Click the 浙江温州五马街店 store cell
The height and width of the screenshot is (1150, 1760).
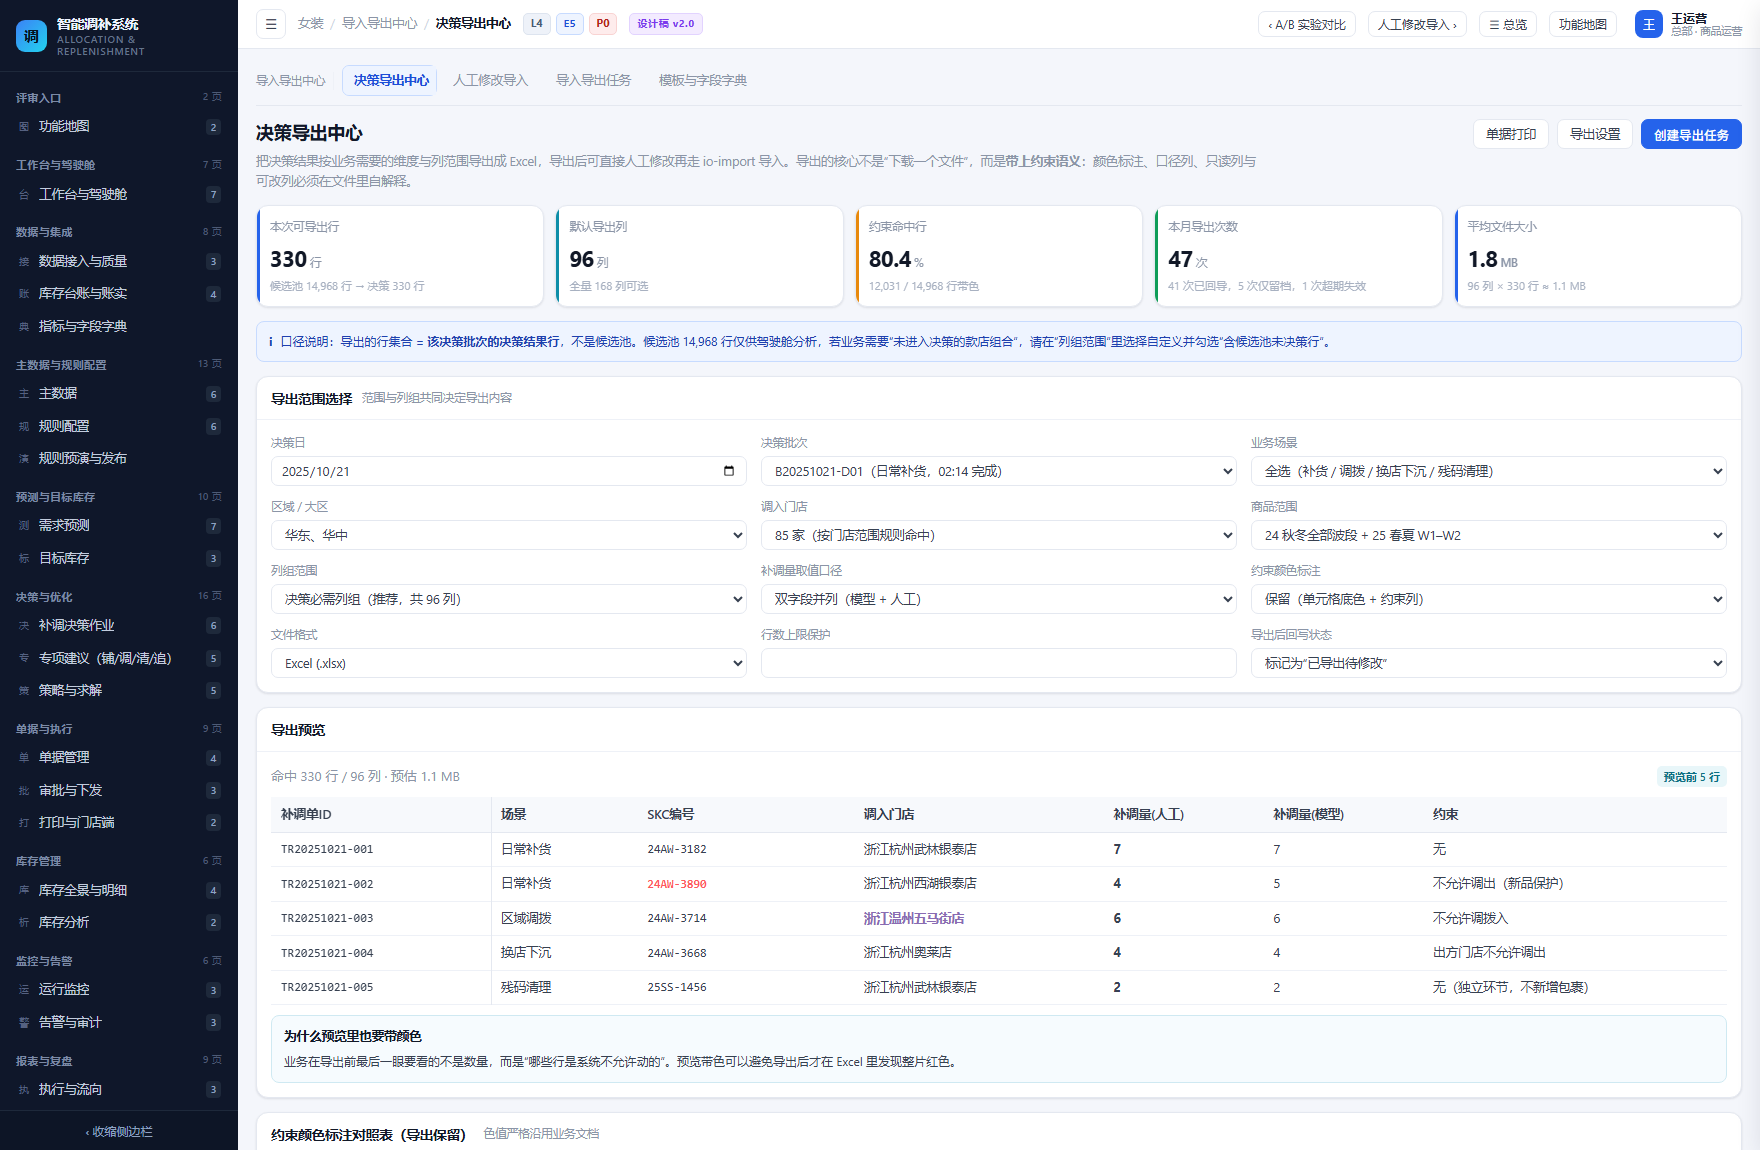(913, 919)
